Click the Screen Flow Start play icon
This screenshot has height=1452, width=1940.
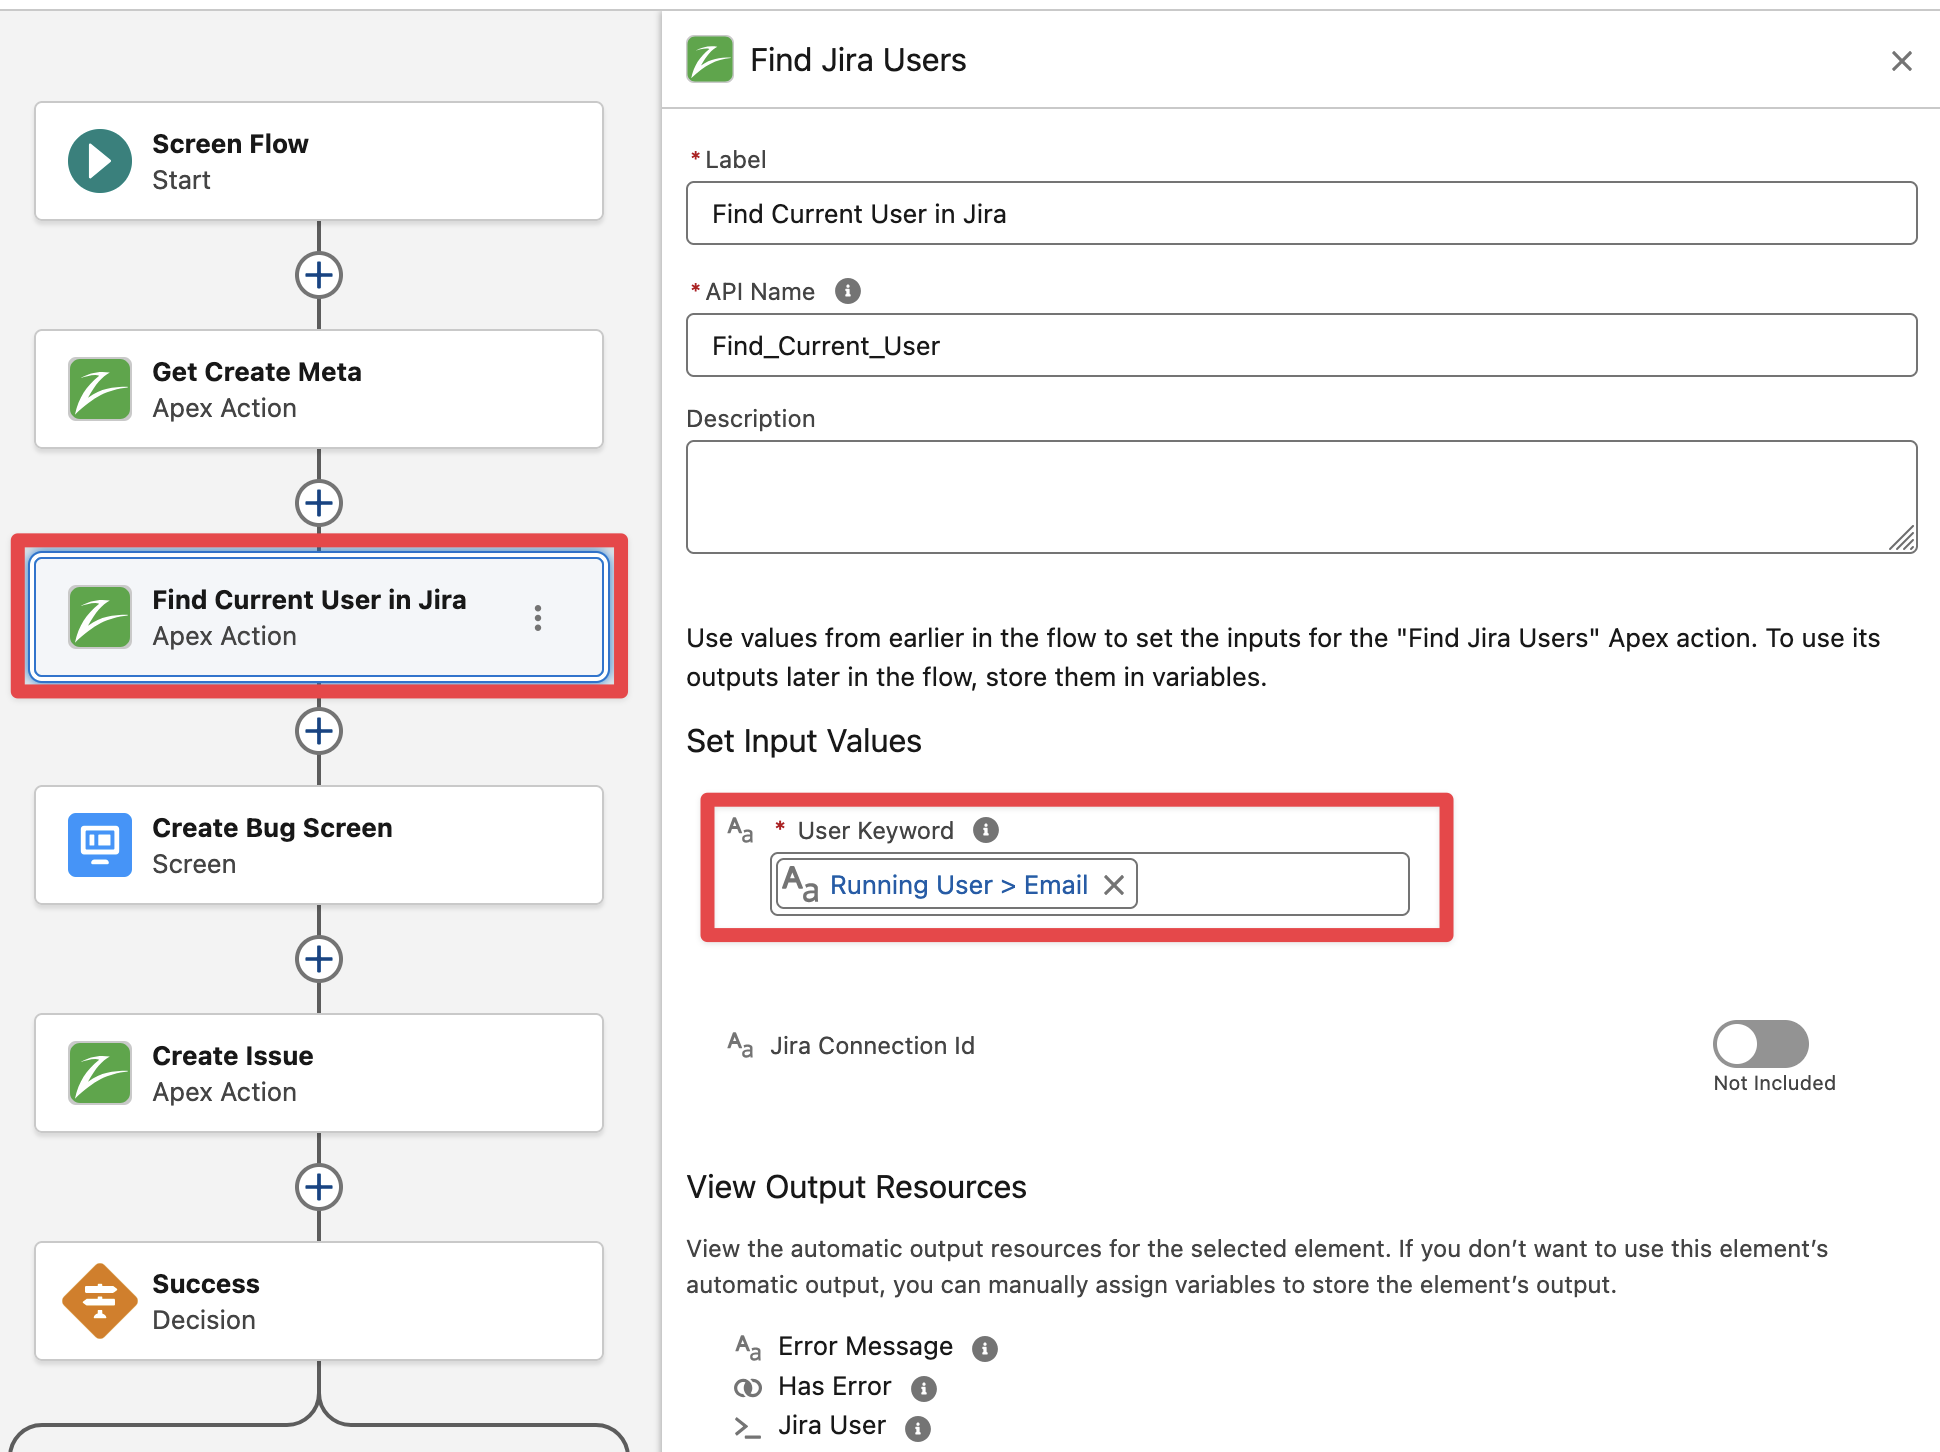(x=99, y=161)
